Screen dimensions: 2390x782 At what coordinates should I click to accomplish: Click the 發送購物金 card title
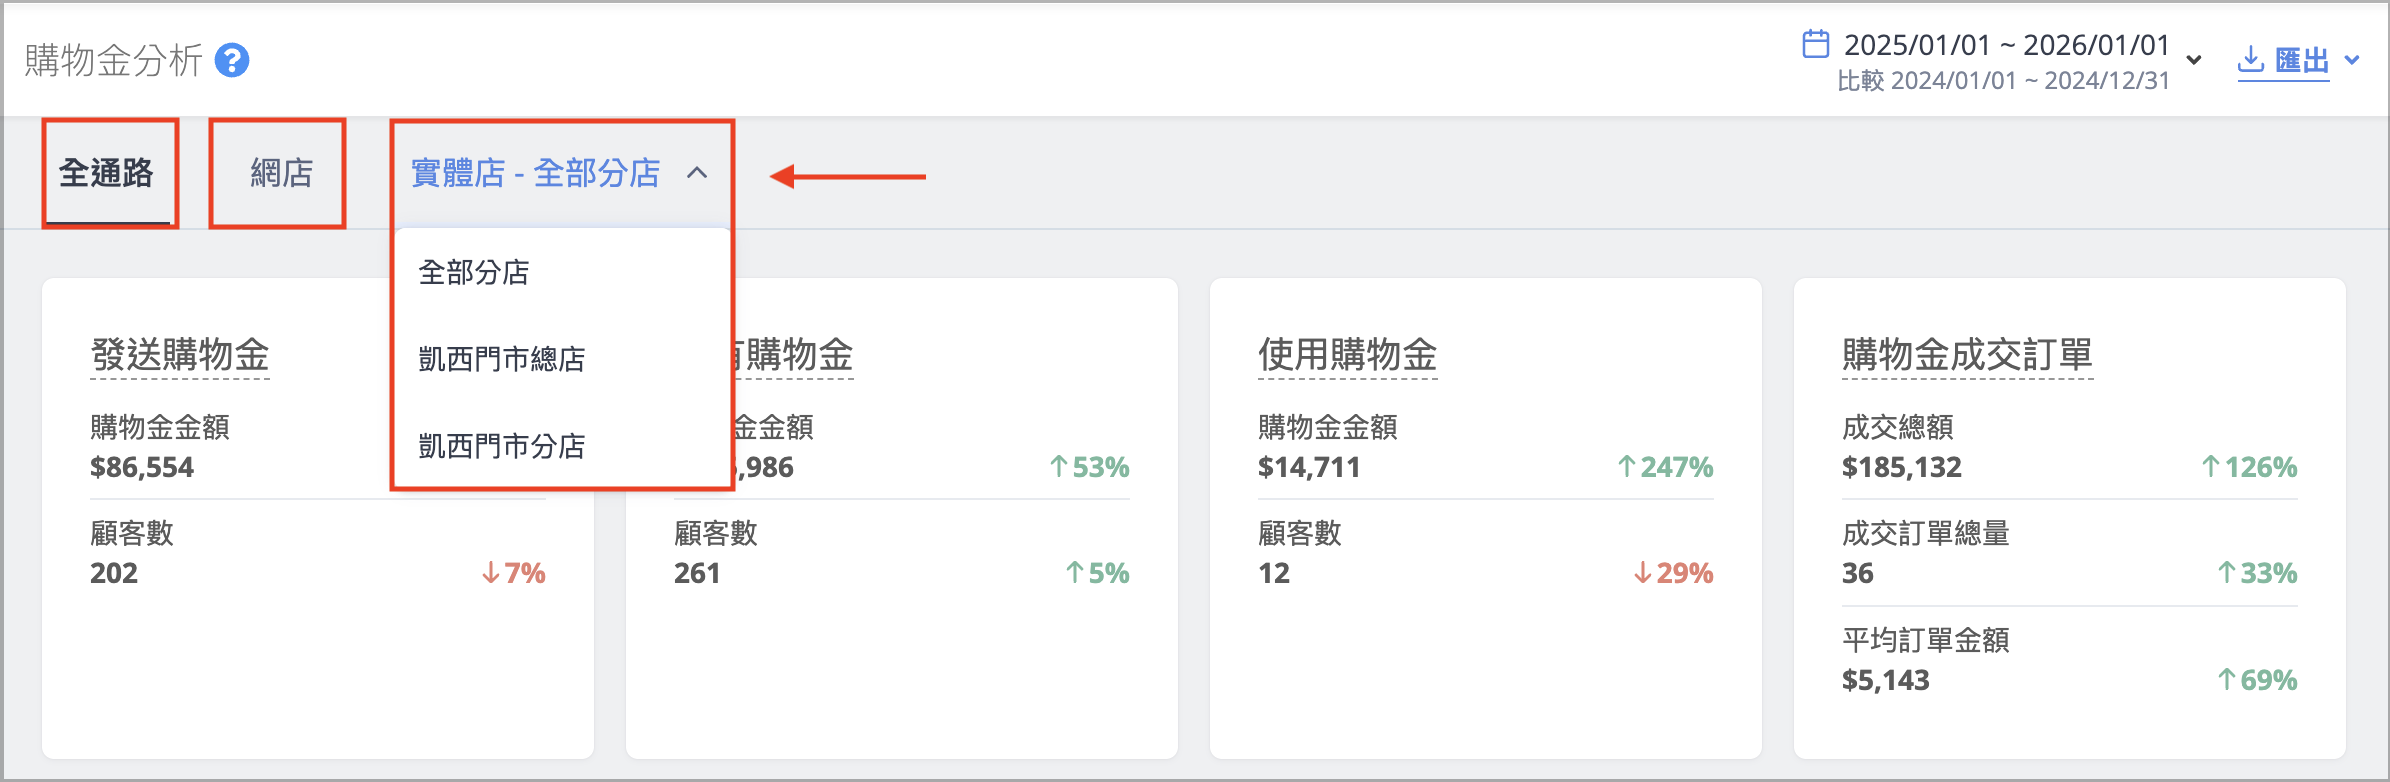tap(180, 354)
